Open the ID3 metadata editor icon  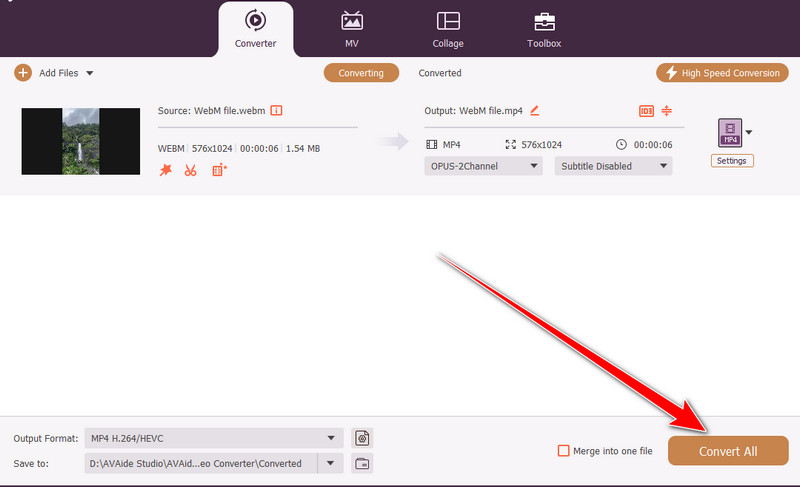(x=646, y=110)
